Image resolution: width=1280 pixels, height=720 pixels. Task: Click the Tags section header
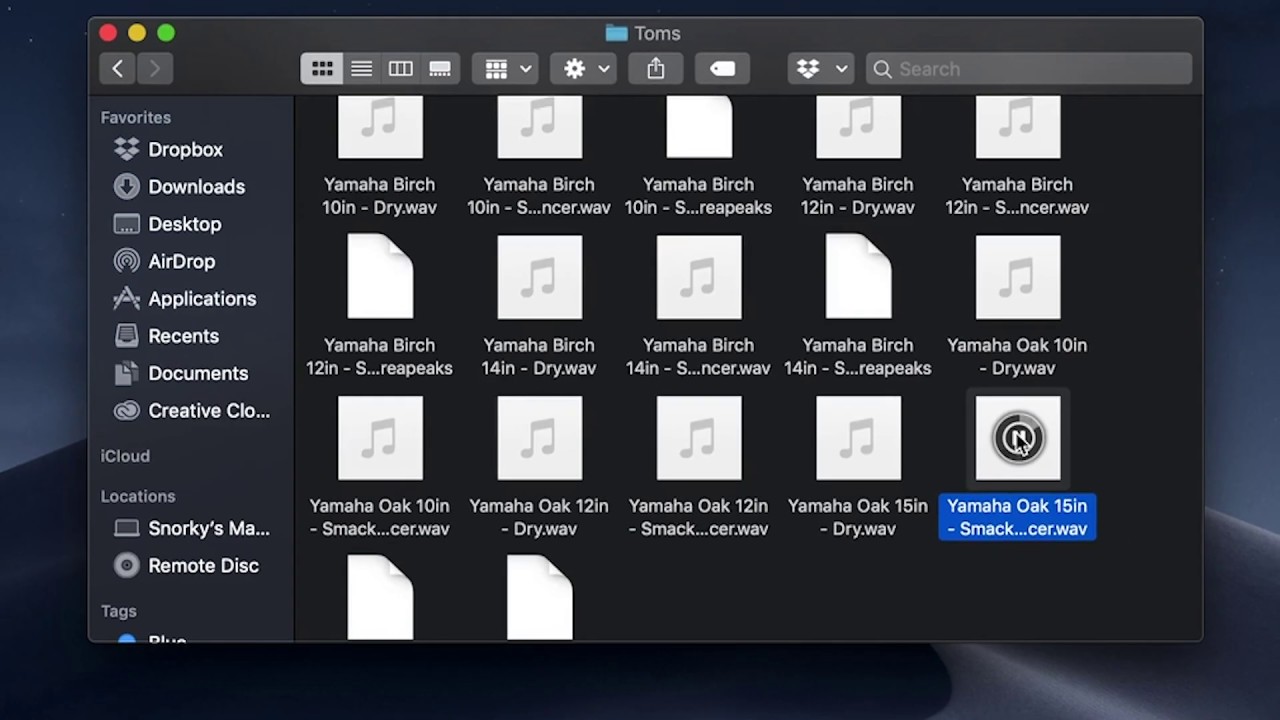pyautogui.click(x=119, y=611)
